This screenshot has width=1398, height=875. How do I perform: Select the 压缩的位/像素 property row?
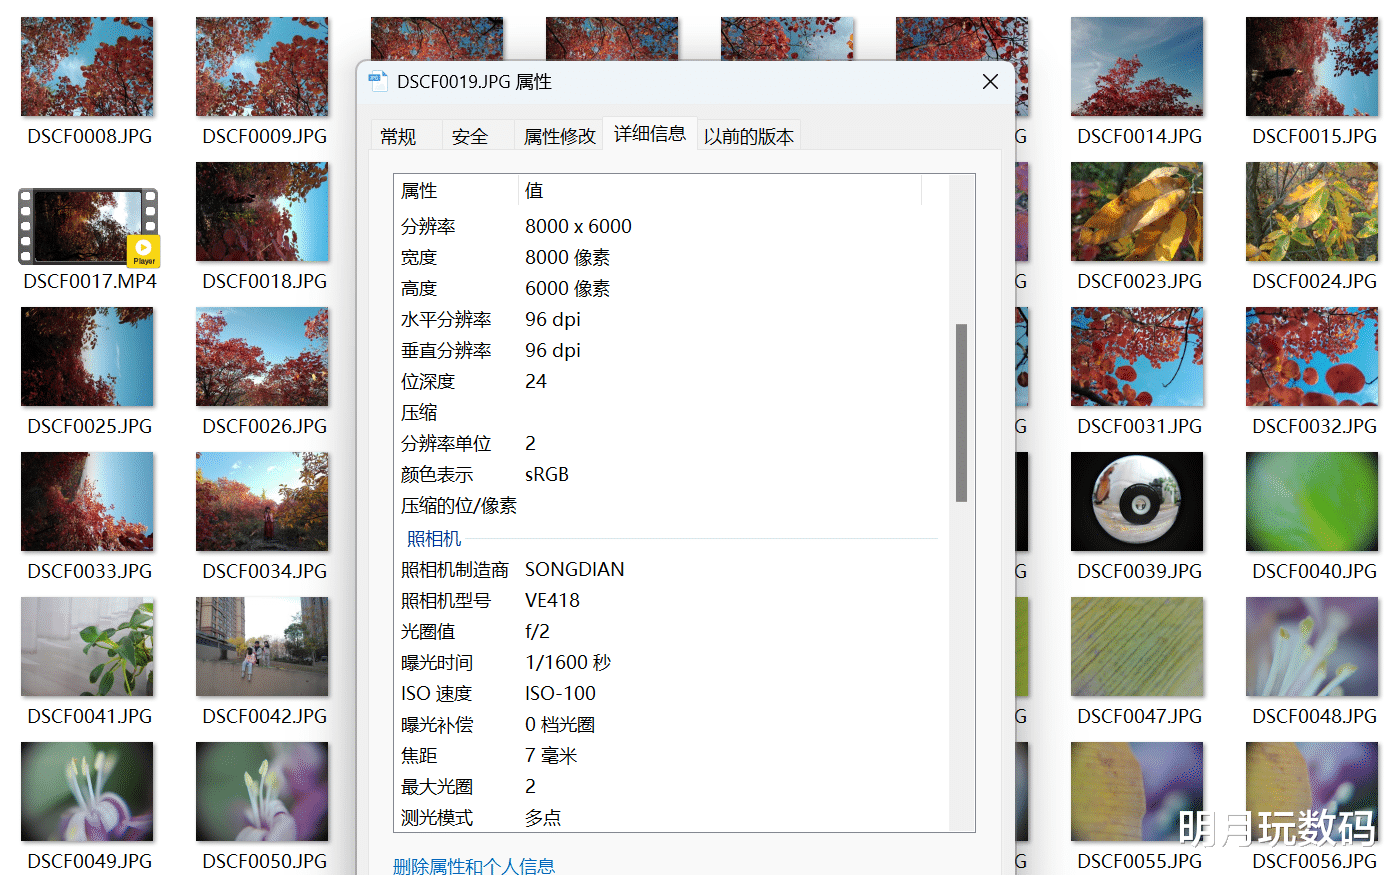671,506
